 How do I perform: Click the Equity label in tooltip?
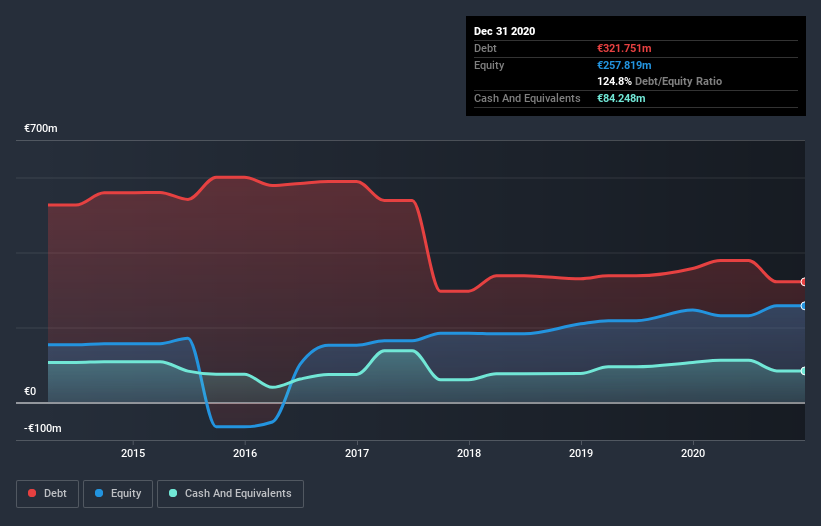489,65
